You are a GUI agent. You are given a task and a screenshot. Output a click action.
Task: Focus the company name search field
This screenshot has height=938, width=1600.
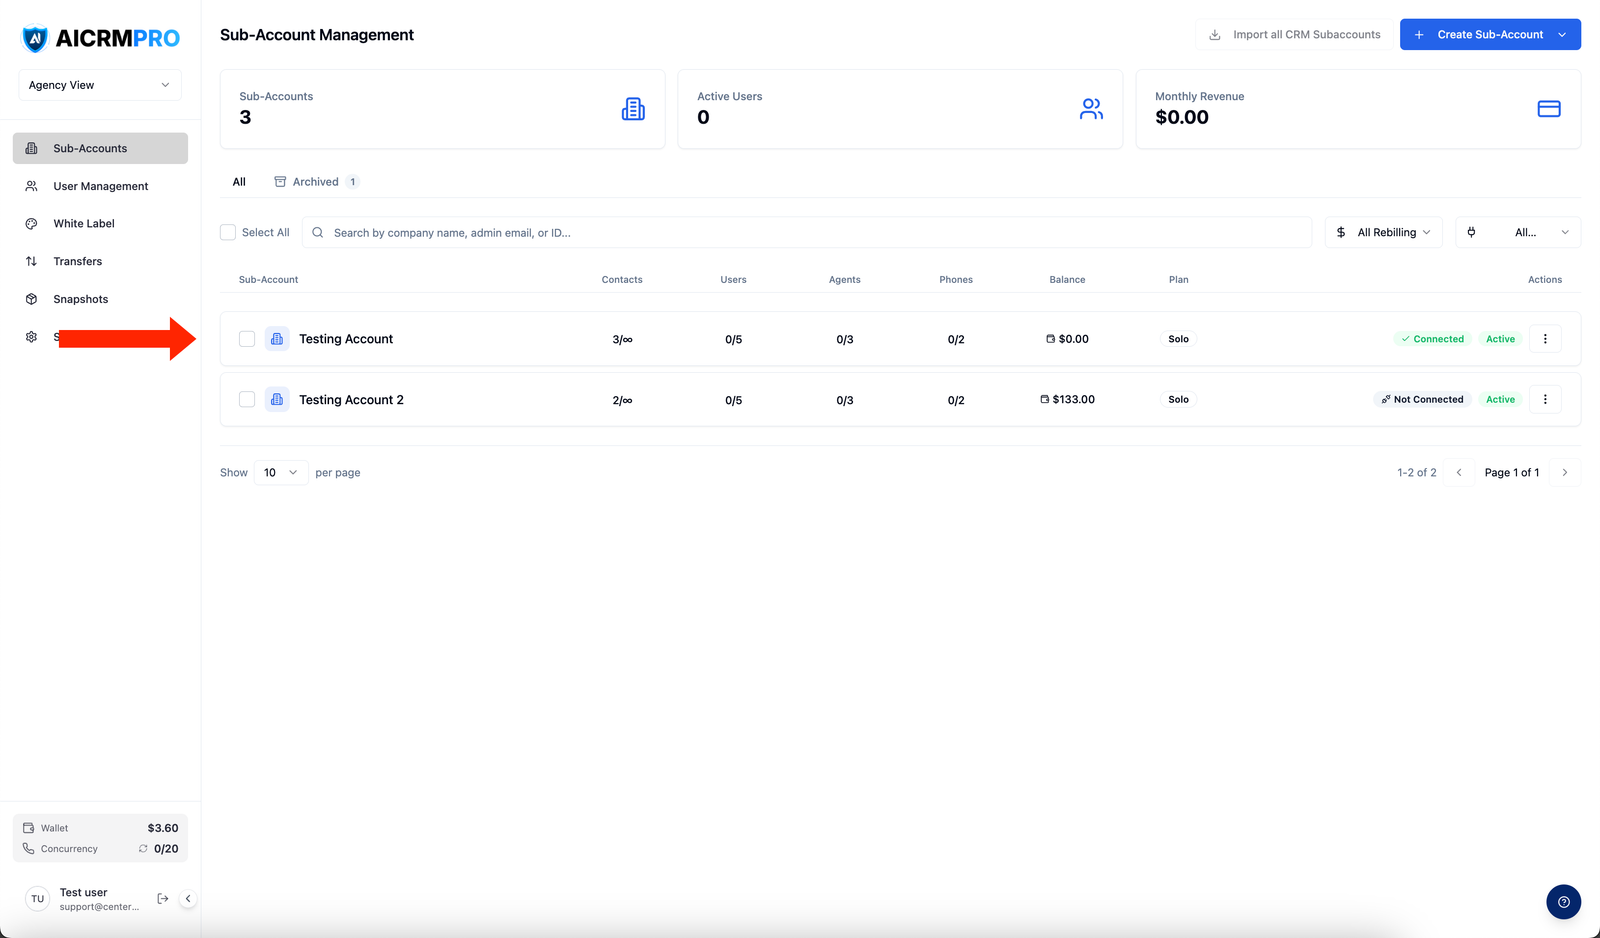click(x=806, y=232)
